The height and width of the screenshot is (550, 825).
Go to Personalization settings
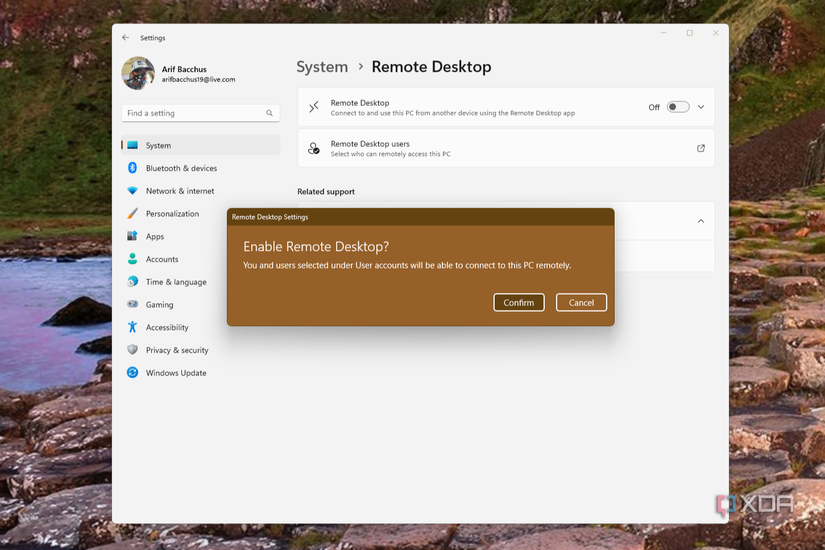[x=174, y=213]
